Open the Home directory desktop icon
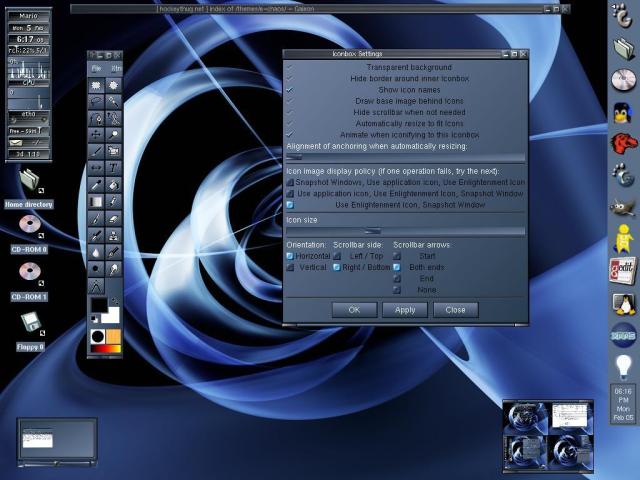 coord(31,181)
